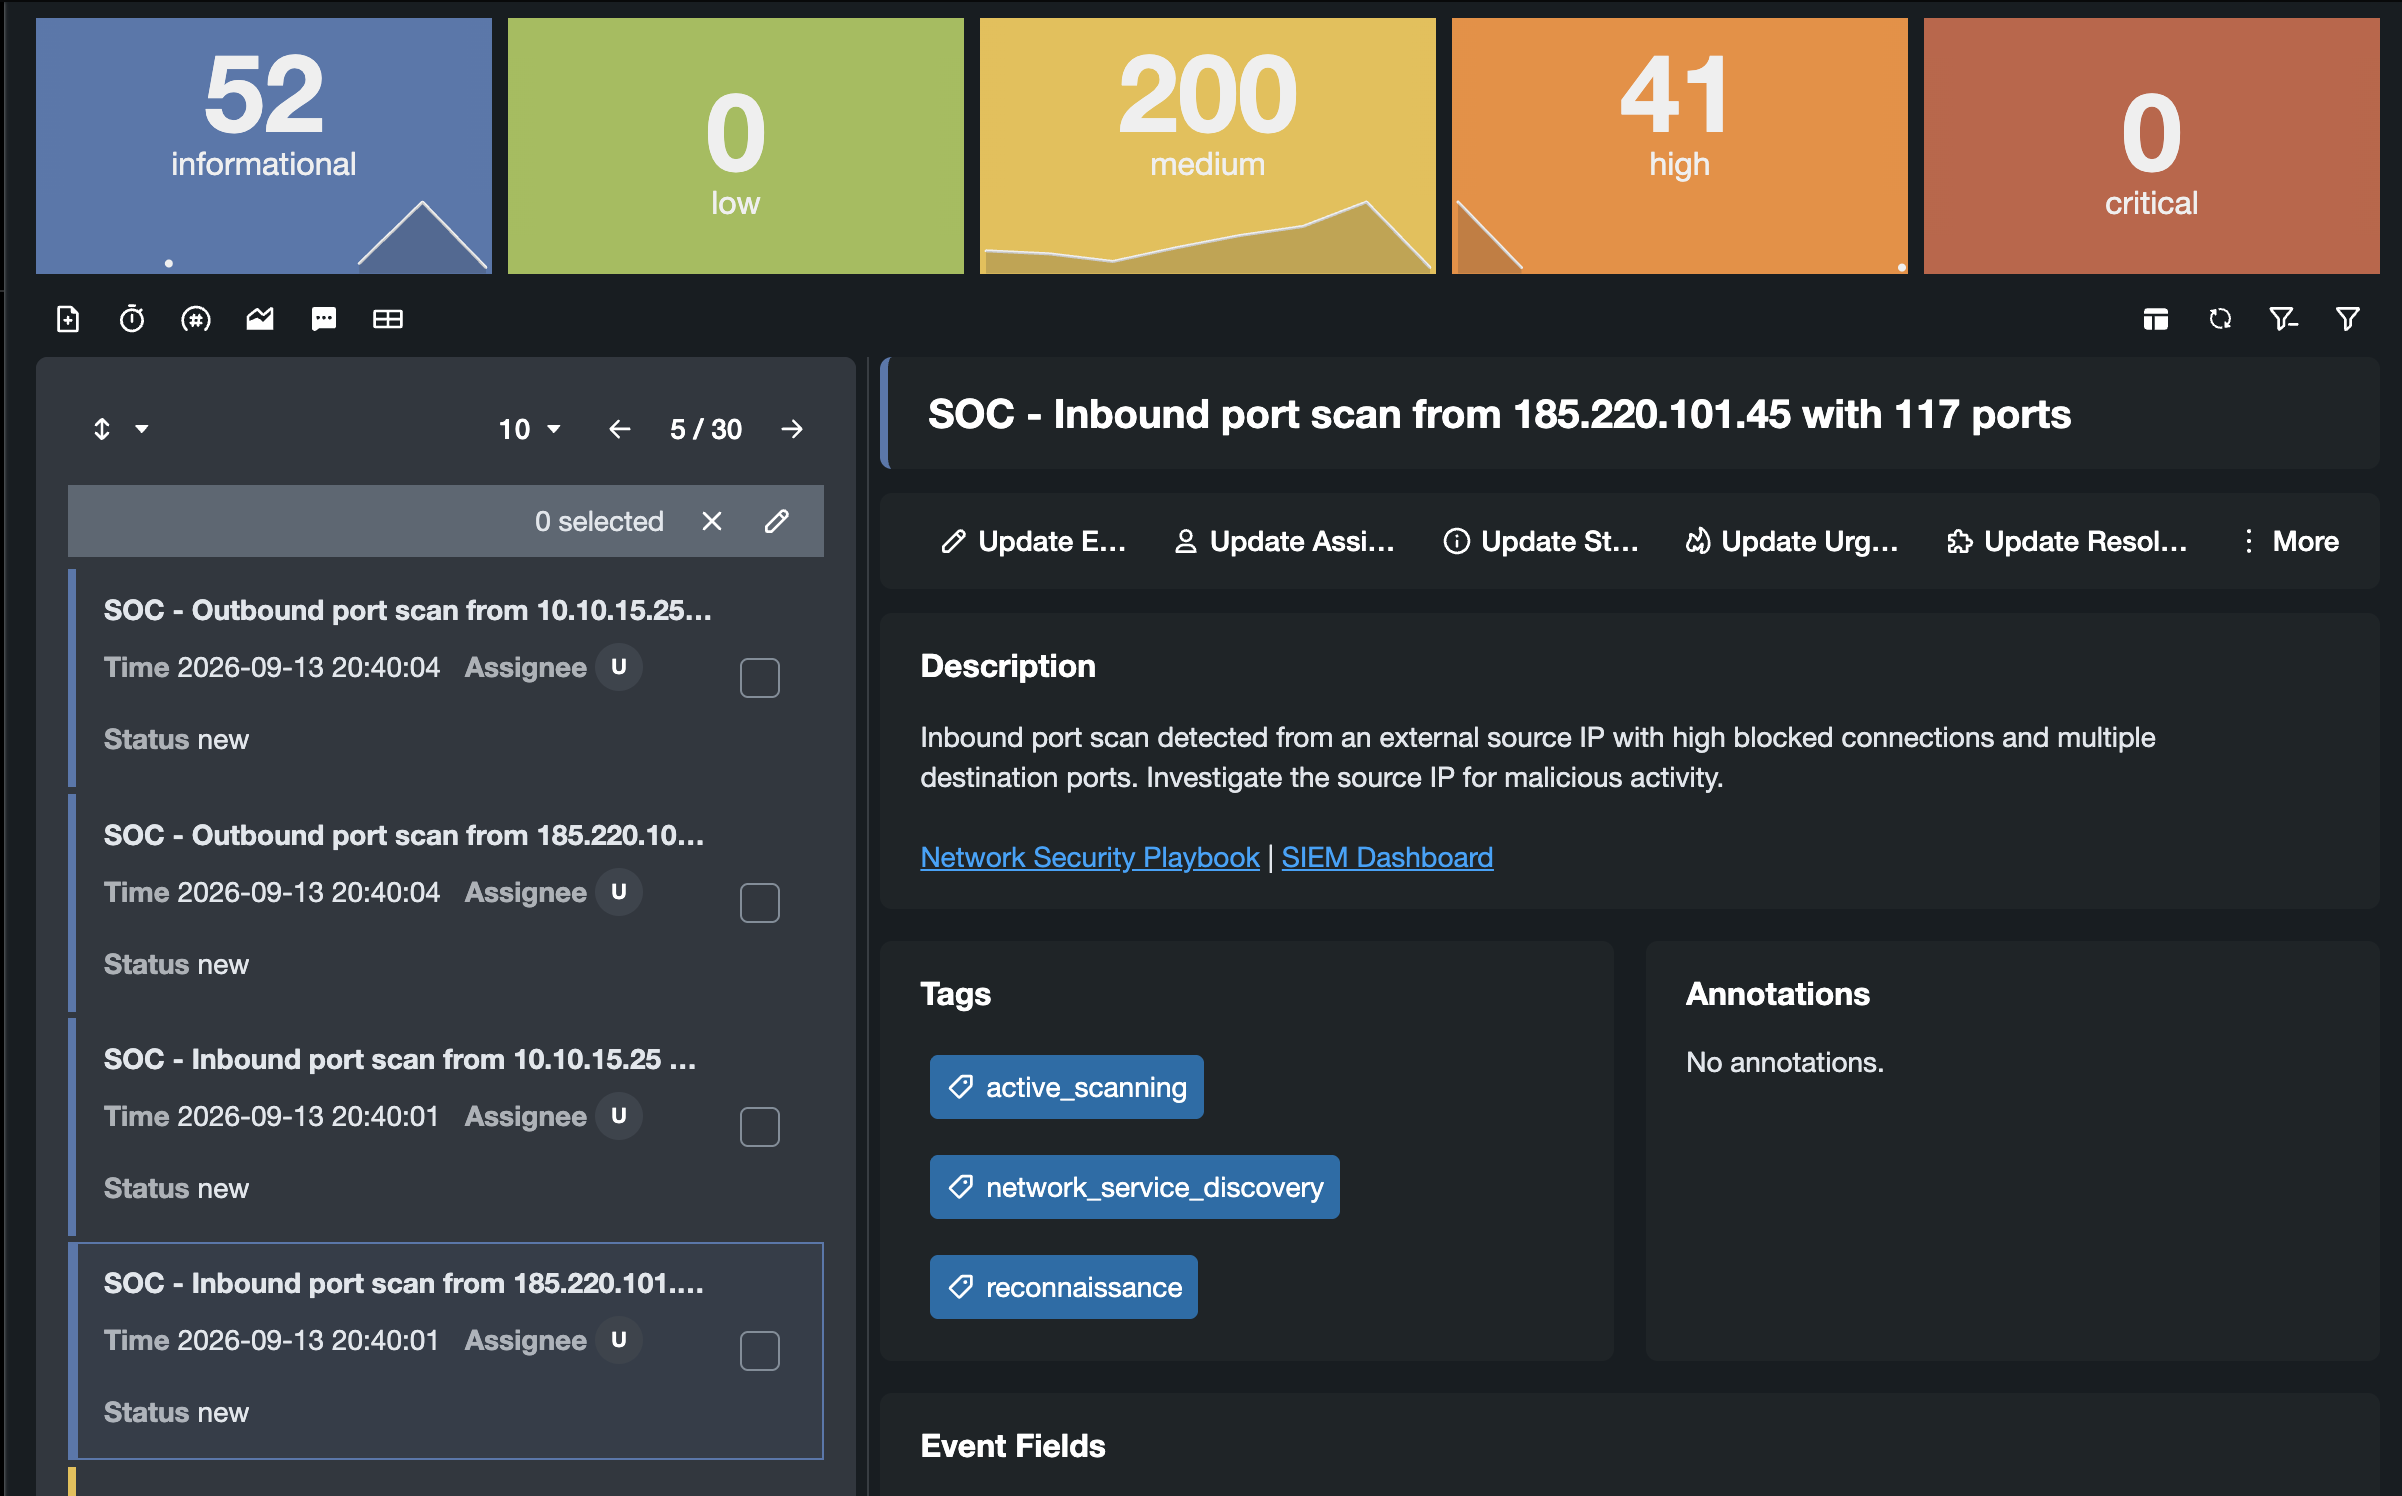Toggle the layout panel icon
The height and width of the screenshot is (1496, 2402).
pyautogui.click(x=2156, y=319)
